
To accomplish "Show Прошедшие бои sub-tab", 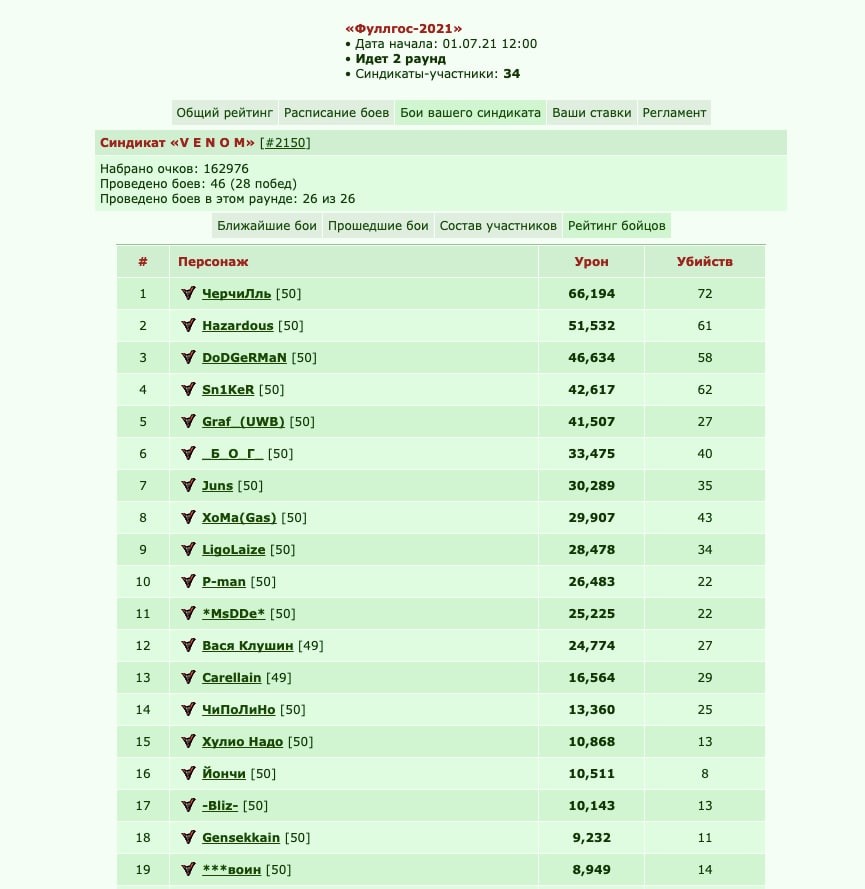I will 378,226.
